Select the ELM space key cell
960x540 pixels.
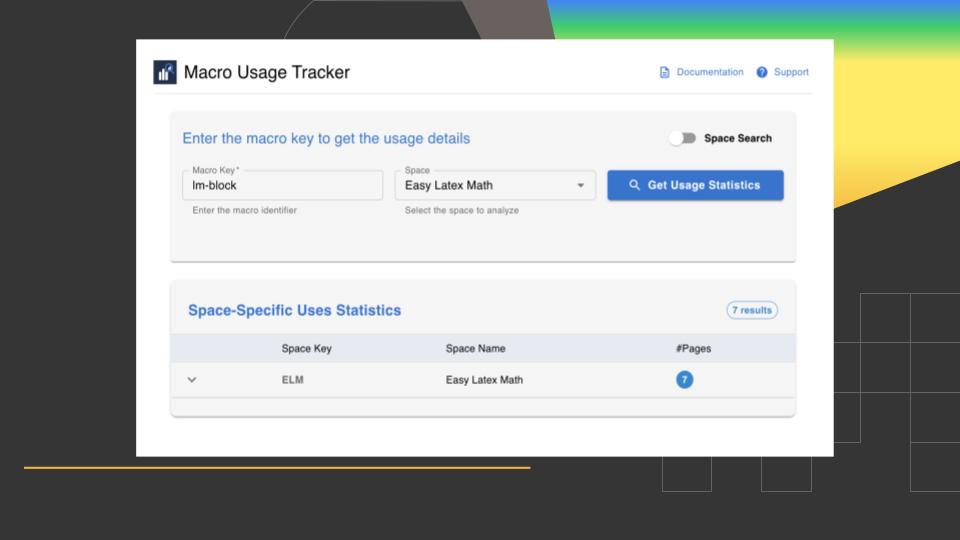click(293, 380)
